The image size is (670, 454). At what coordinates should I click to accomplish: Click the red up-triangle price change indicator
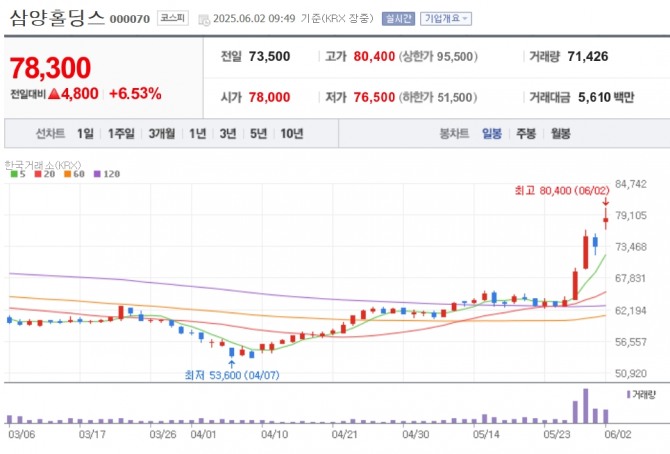coord(52,94)
